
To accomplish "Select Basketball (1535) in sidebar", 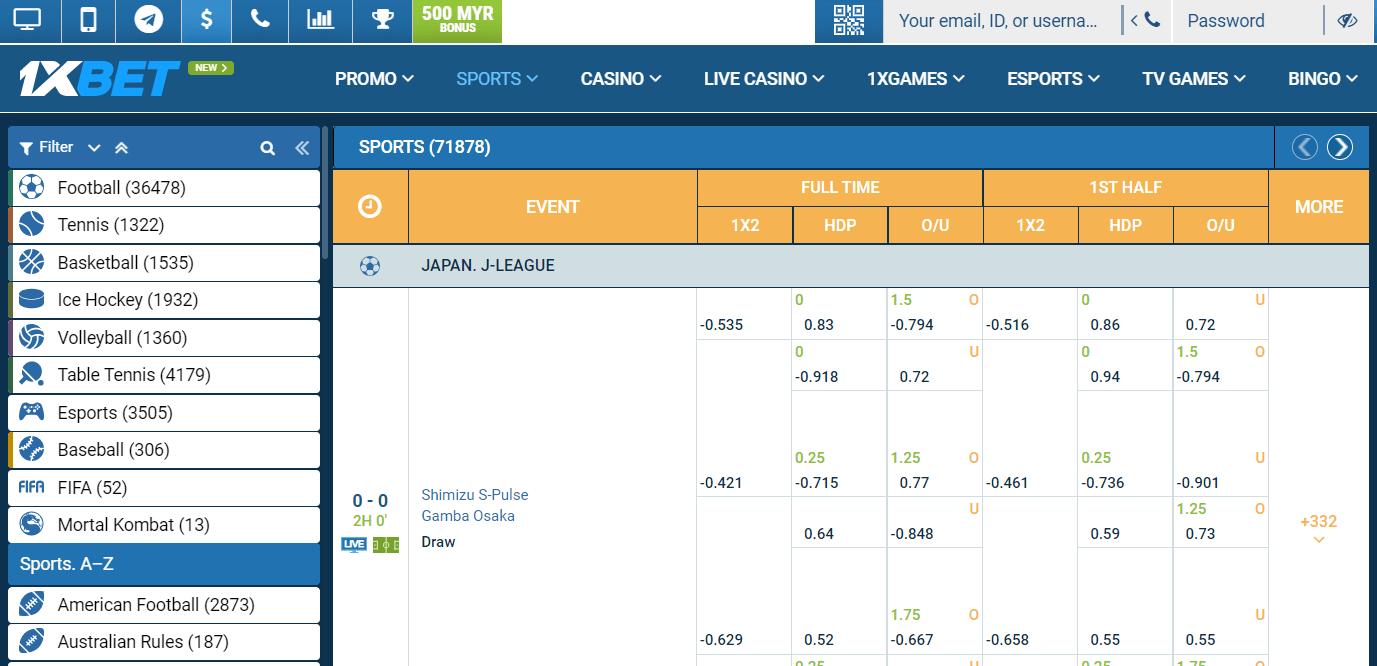I will point(164,263).
